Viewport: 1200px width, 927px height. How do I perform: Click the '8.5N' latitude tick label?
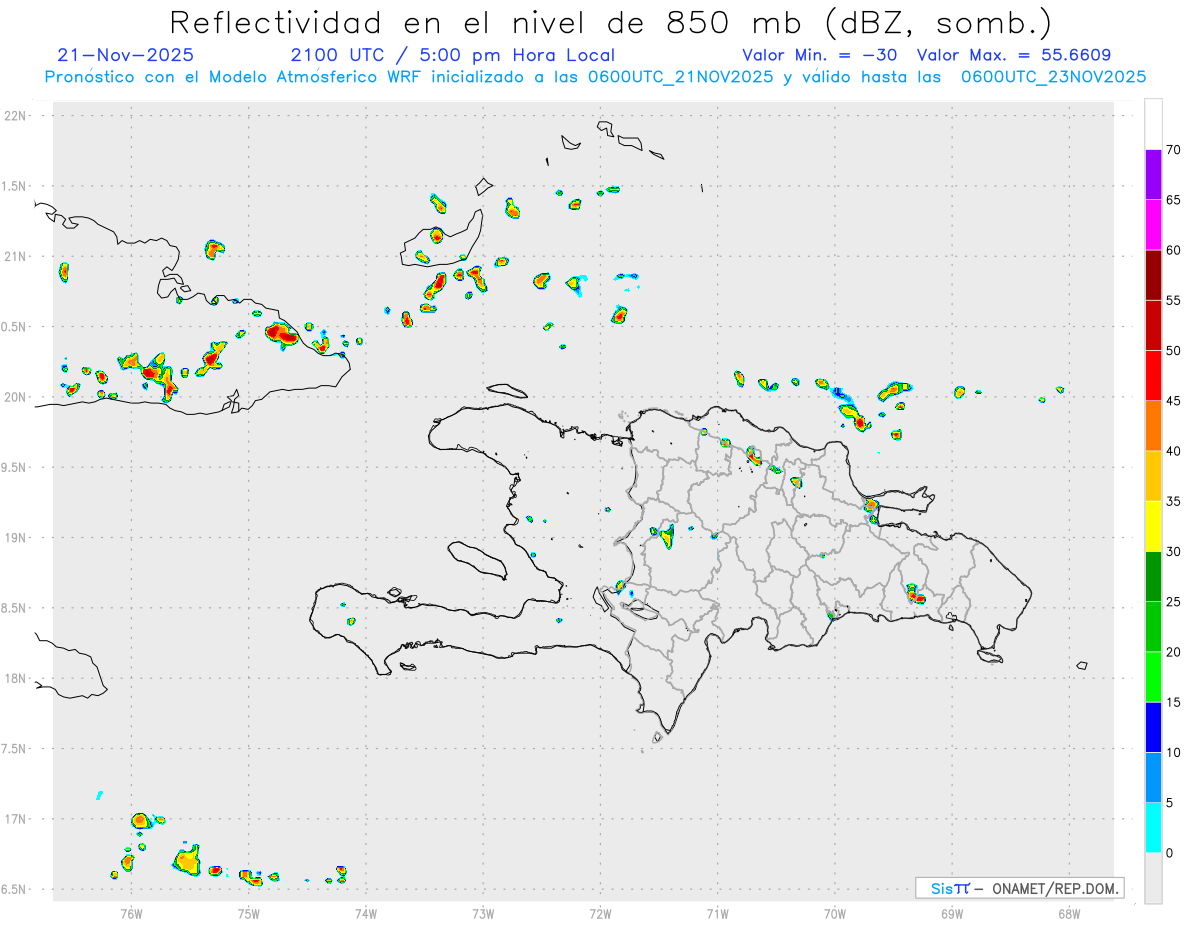point(15,608)
